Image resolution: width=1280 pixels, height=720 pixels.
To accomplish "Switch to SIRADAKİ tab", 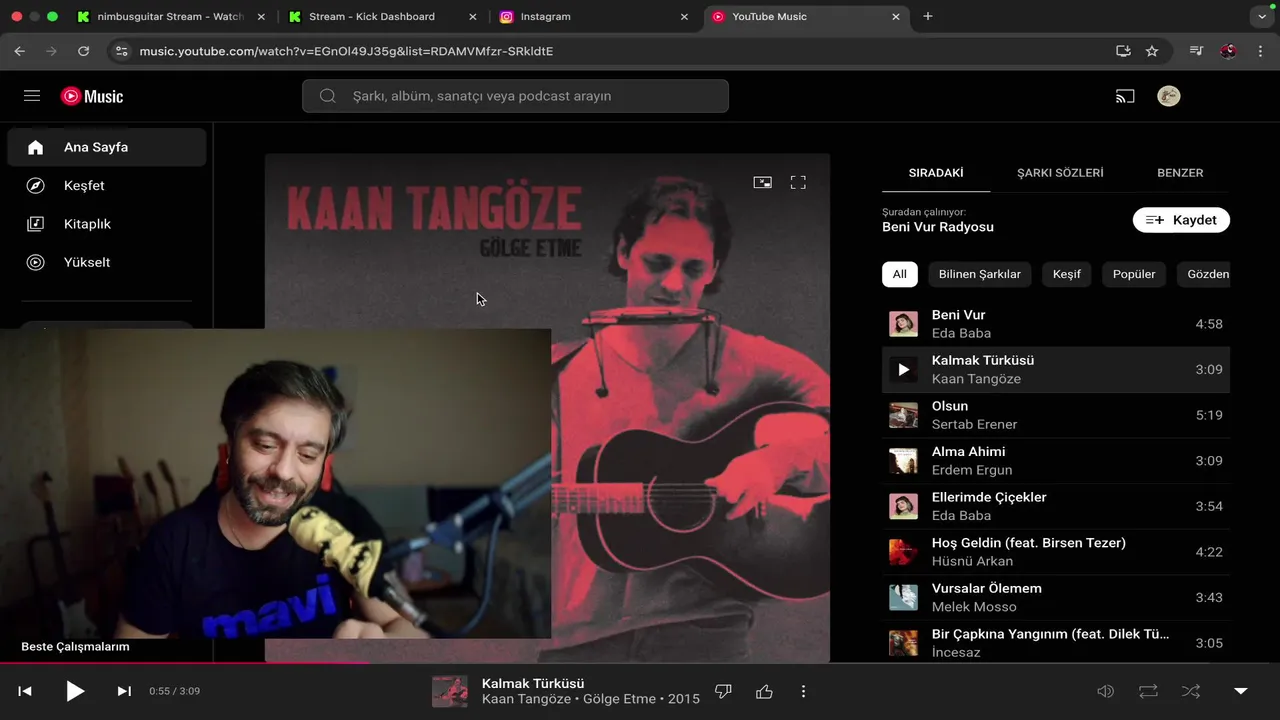I will [x=936, y=173].
